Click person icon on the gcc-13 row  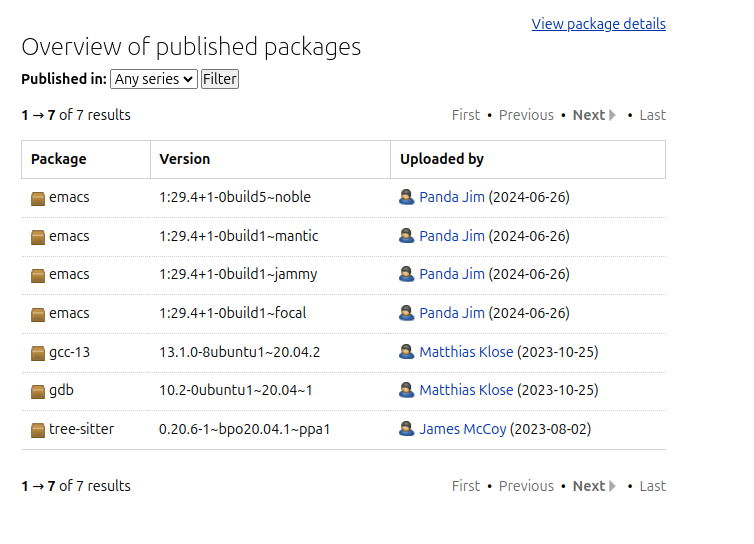click(x=406, y=352)
